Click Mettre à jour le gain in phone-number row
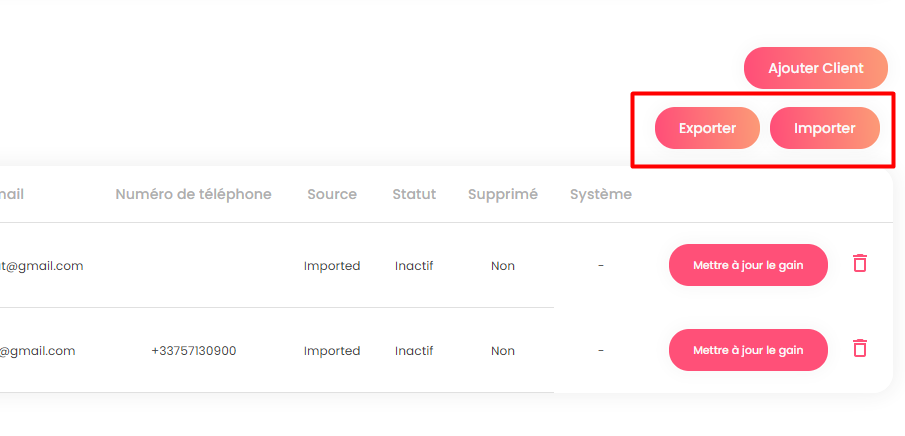This screenshot has width=905, height=436. coord(748,350)
